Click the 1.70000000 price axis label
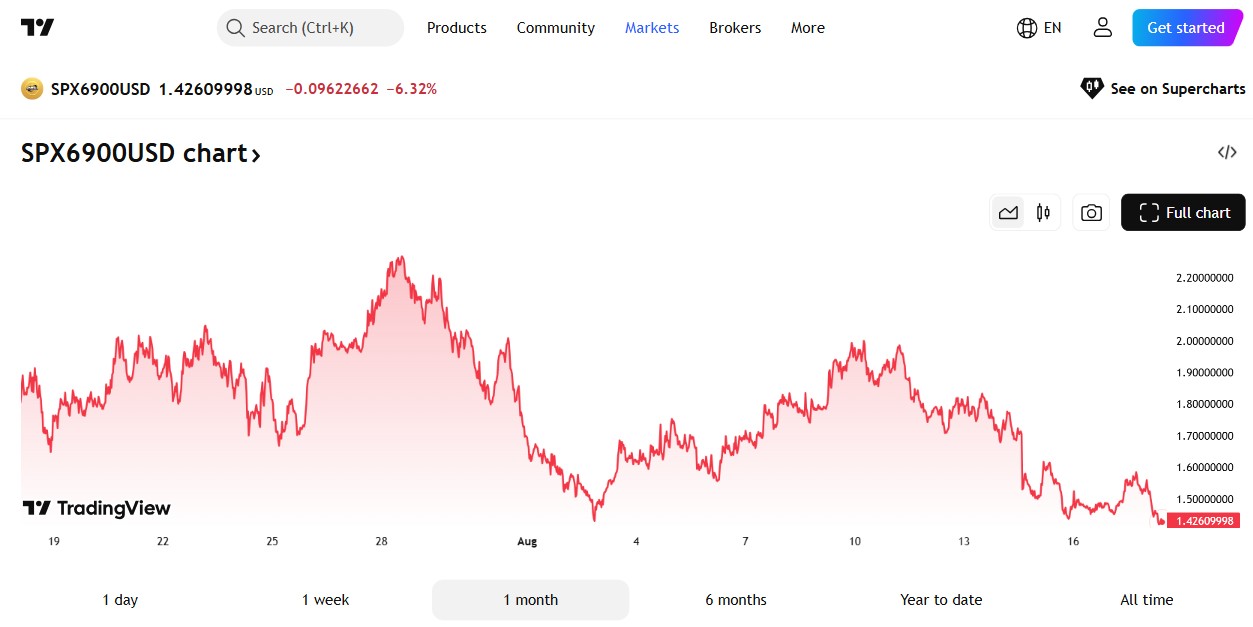Image resolution: width=1253 pixels, height=627 pixels. tap(1204, 436)
